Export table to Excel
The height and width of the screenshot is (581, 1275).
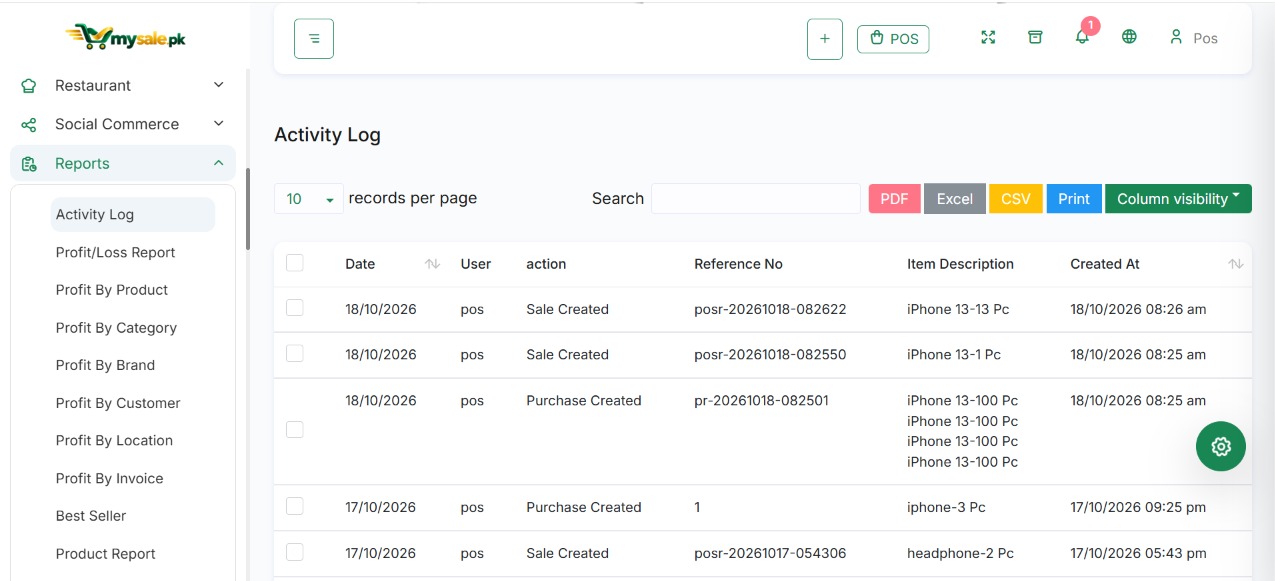[955, 199]
